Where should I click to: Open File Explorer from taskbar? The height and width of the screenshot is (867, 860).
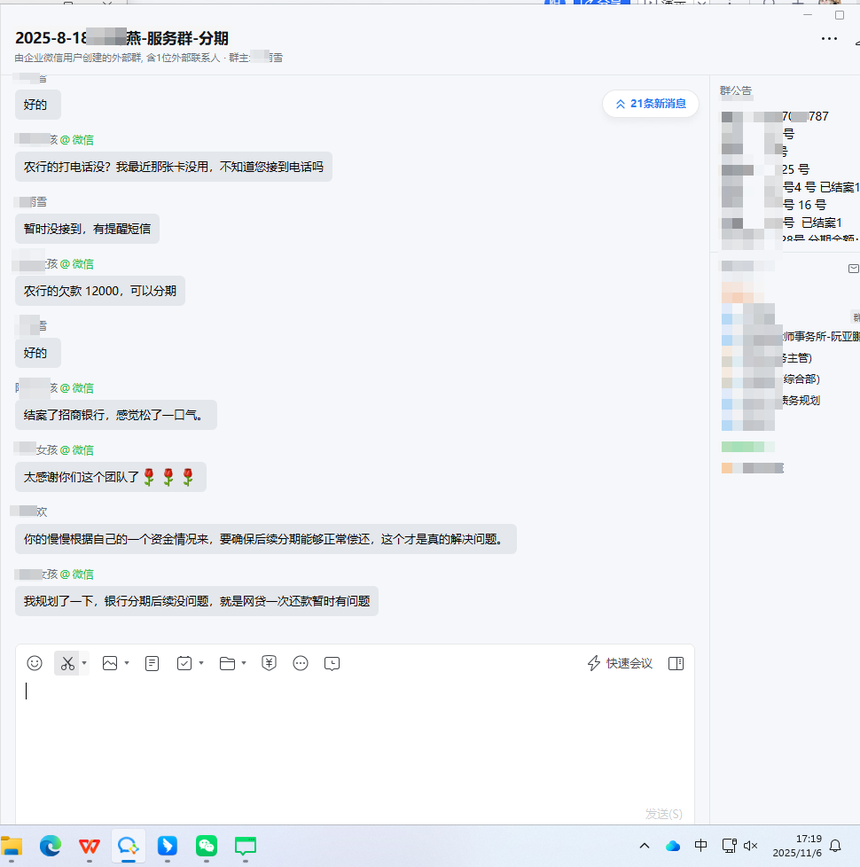pos(11,846)
